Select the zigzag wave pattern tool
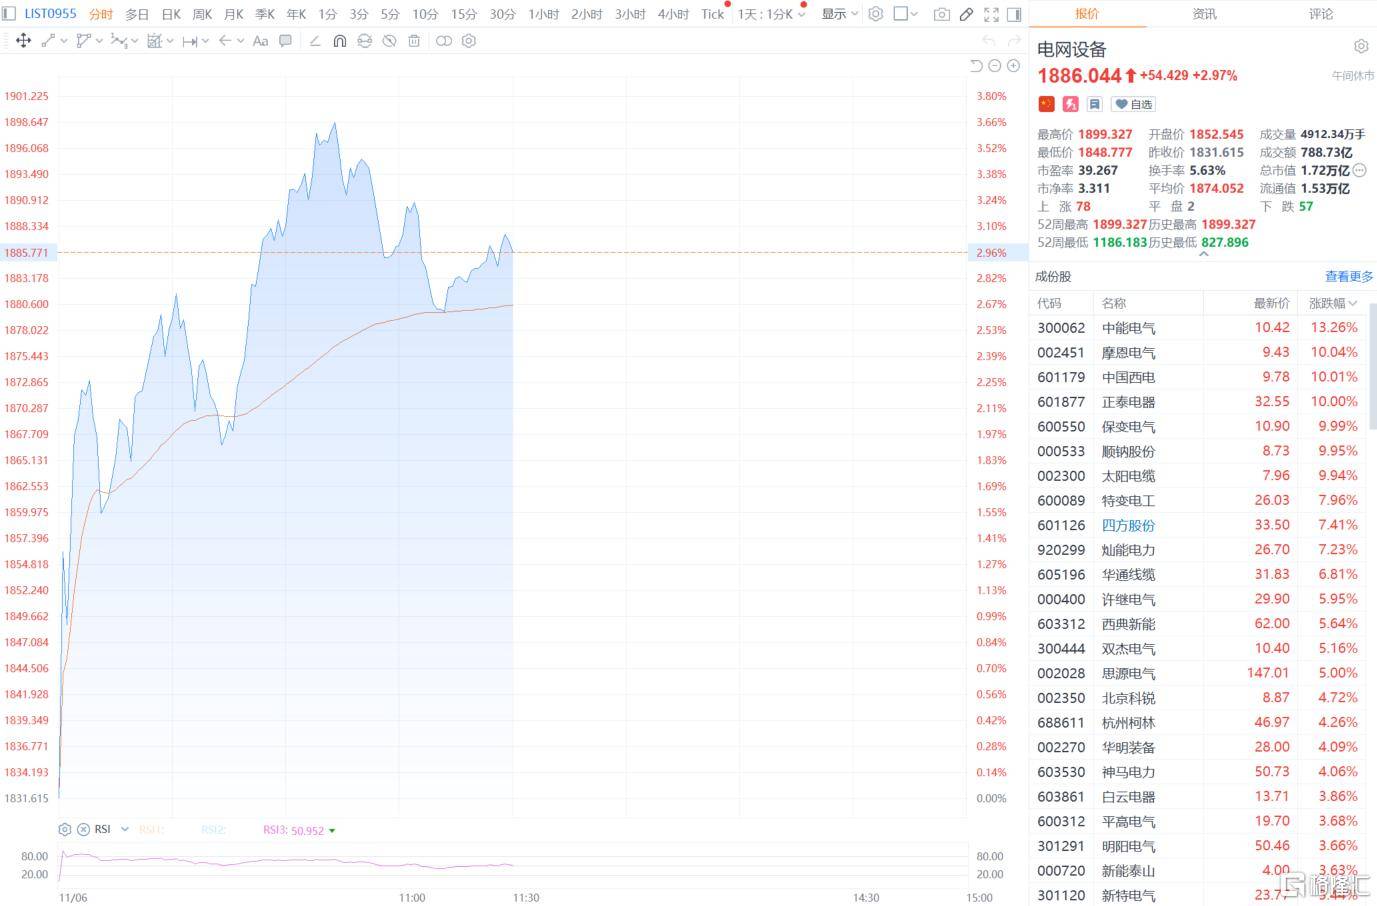This screenshot has width=1377, height=906. [118, 41]
